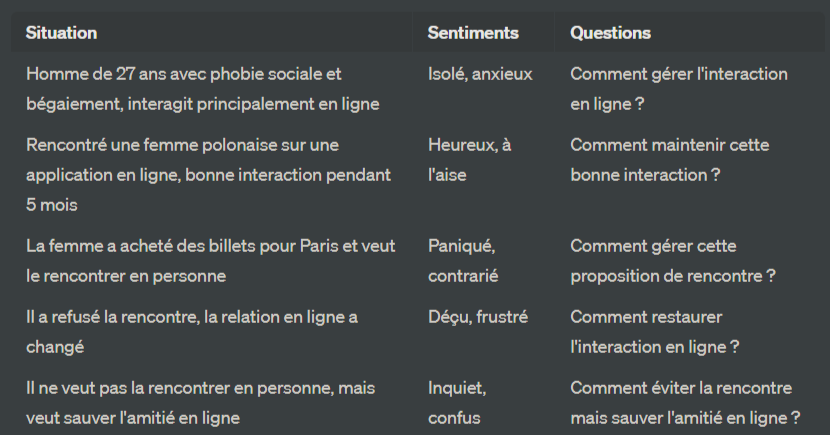Click 'Comment restaurer l'interaction en ligne ?' cell
Screen dimensions: 830x435
[x=655, y=332]
